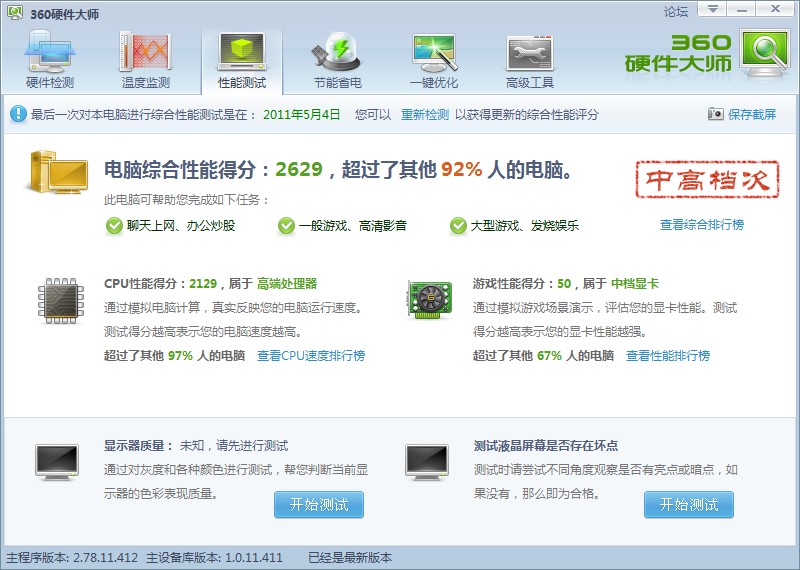
Task: Switch to the 硬件检测 tab label
Action: click(x=50, y=83)
